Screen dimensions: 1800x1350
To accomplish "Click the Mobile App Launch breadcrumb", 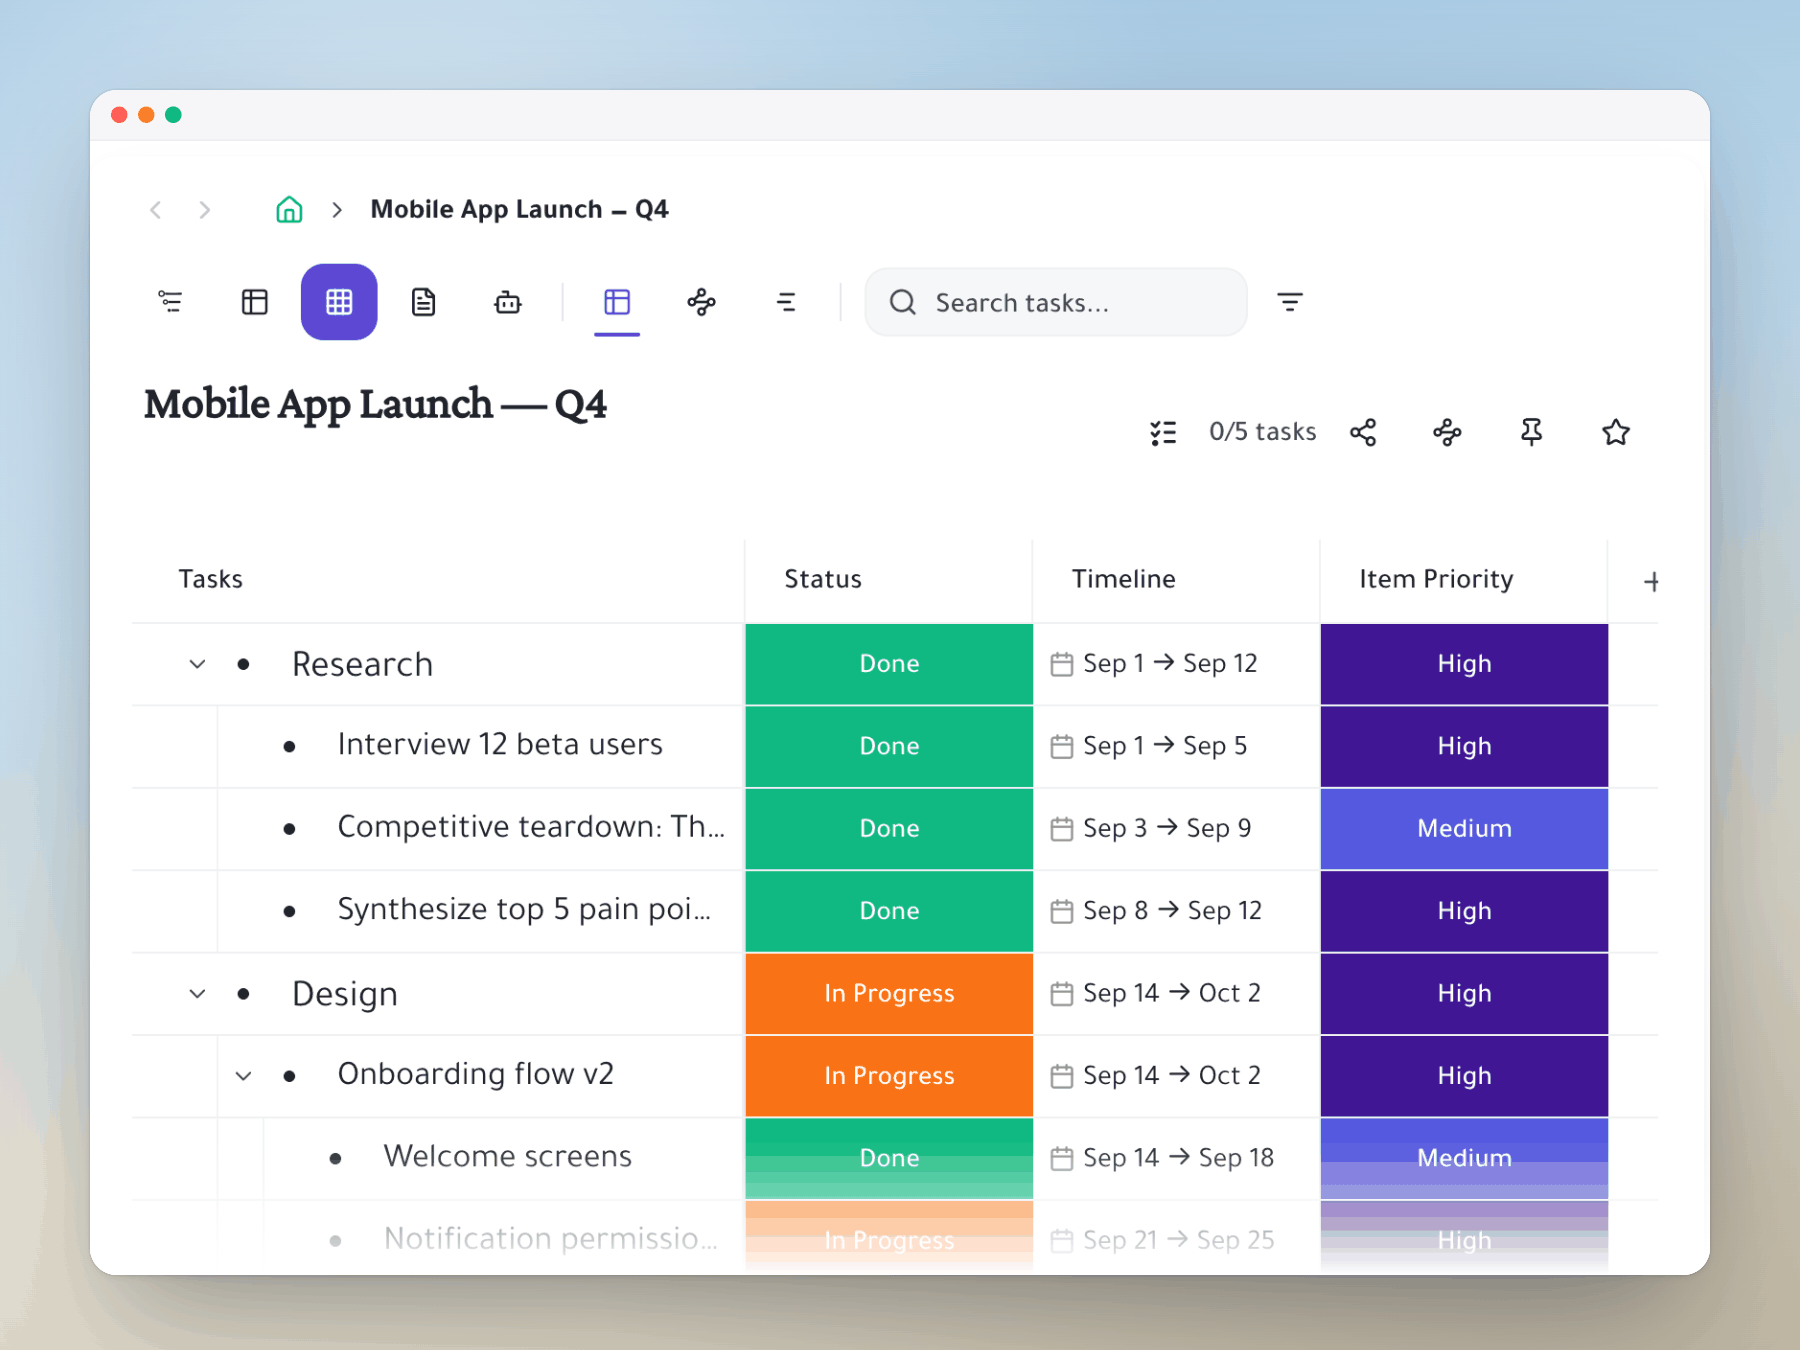I will click(x=519, y=209).
